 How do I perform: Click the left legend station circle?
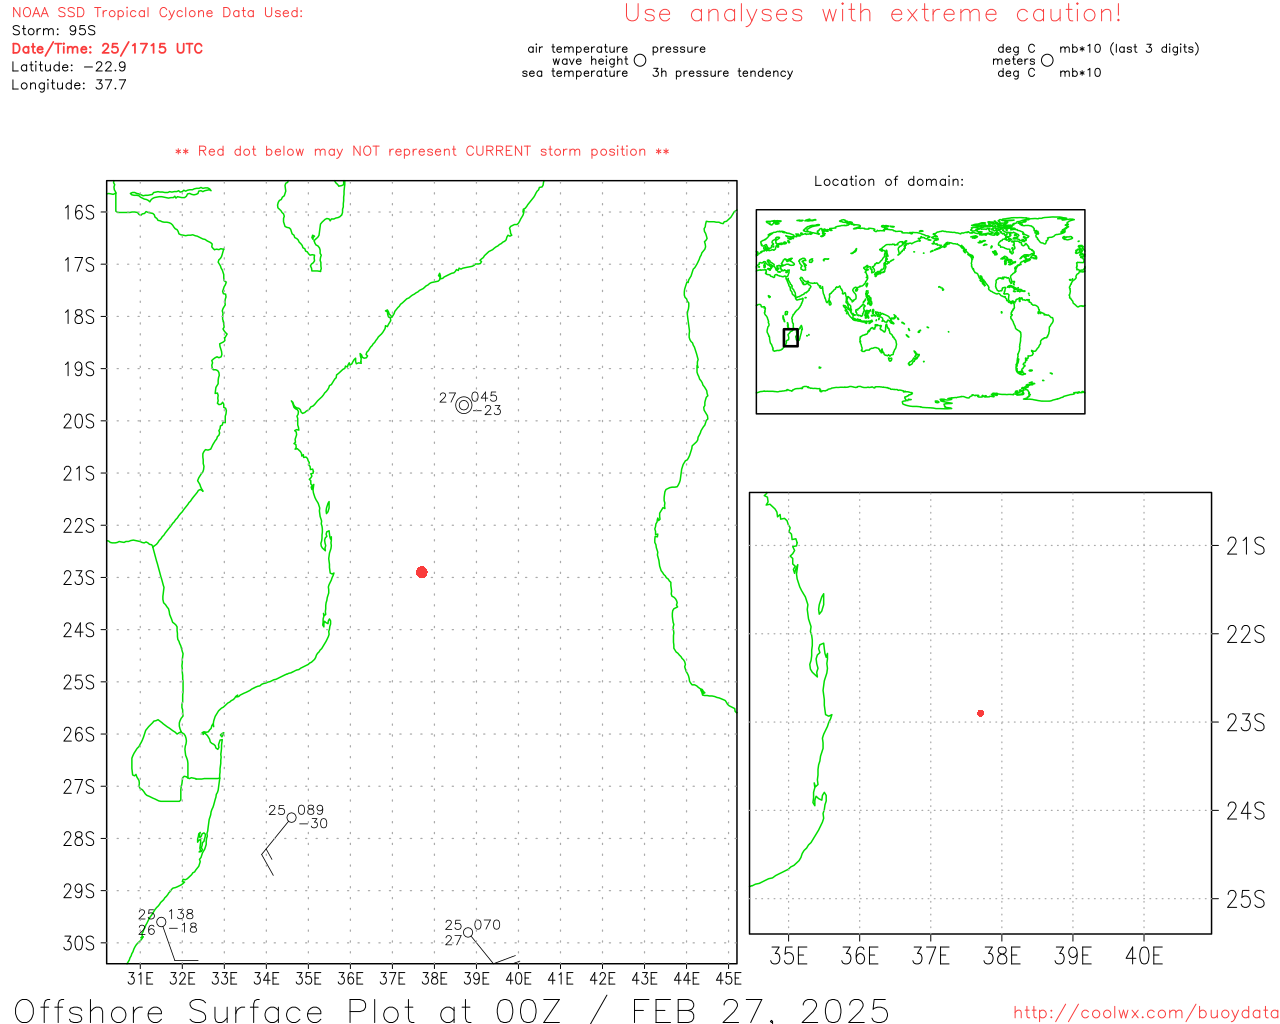coord(640,60)
